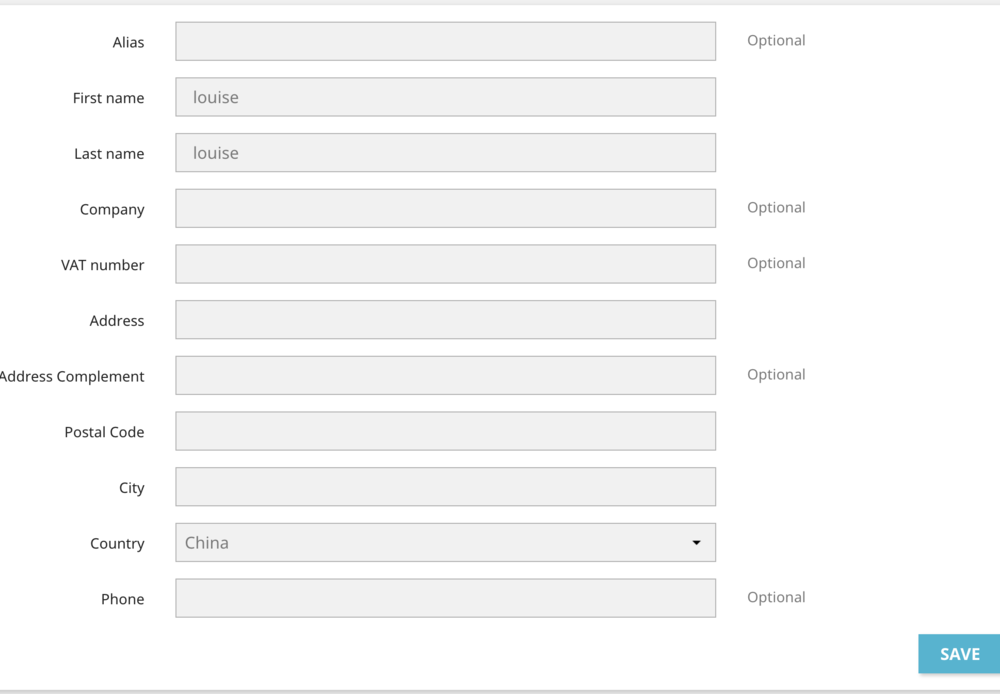Viewport: 1000px width, 694px height.
Task: Click the Last name field showing louise
Action: coord(445,152)
